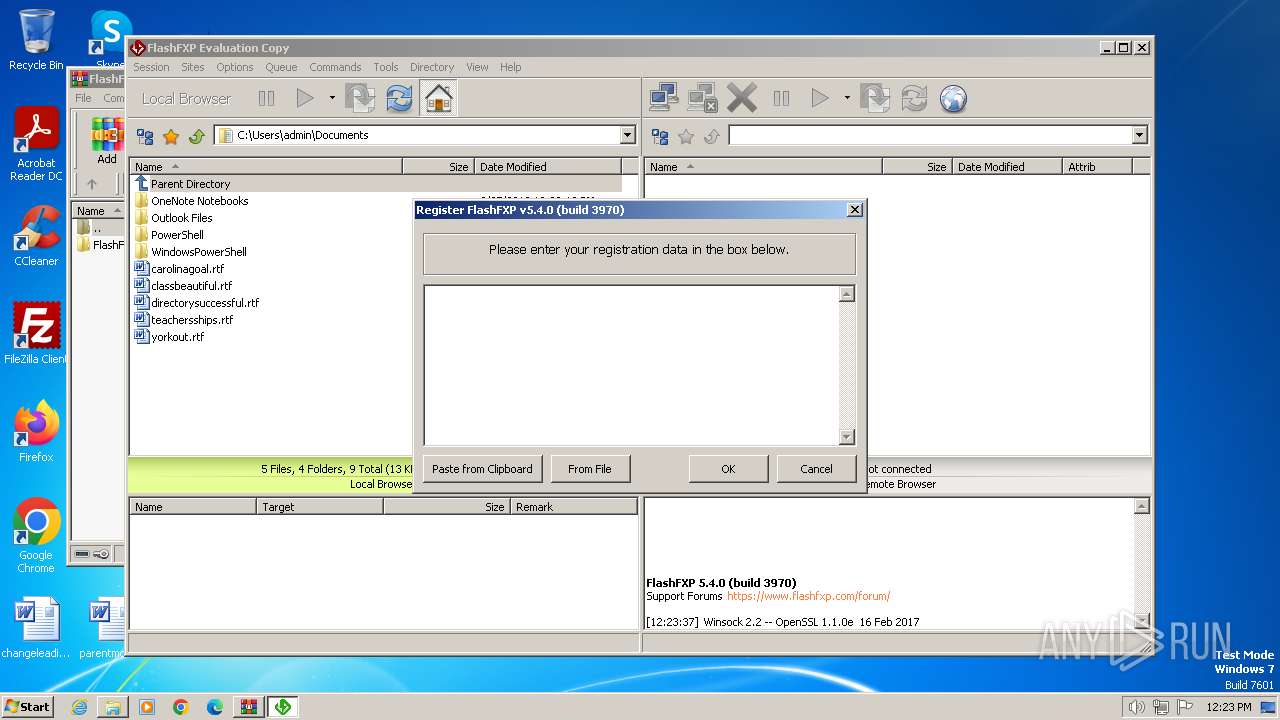
Task: Open the Queue menu
Action: pyautogui.click(x=281, y=67)
